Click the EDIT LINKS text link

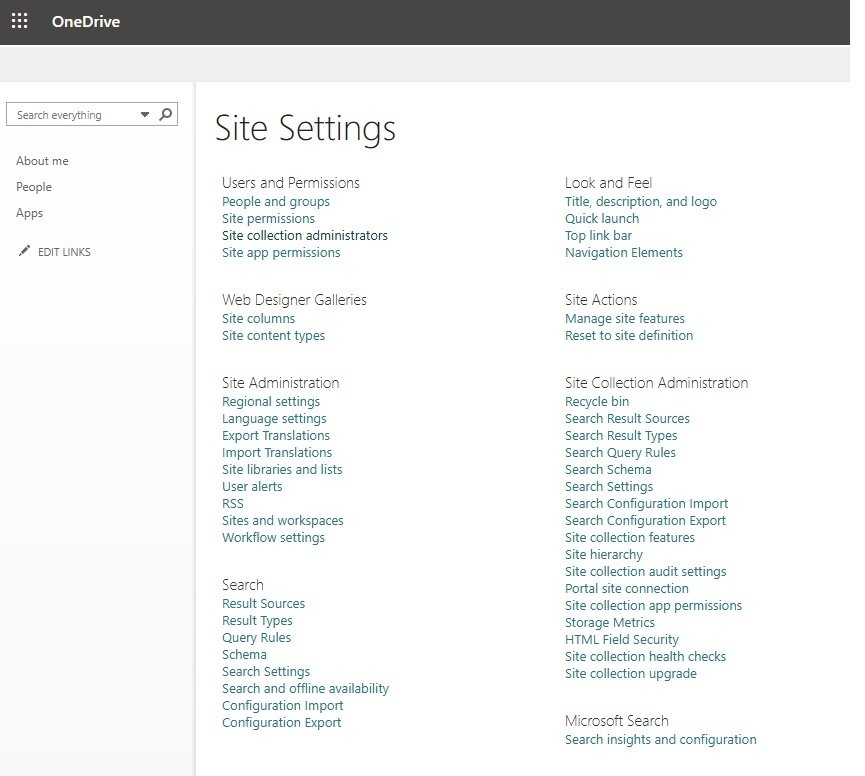[x=64, y=252]
